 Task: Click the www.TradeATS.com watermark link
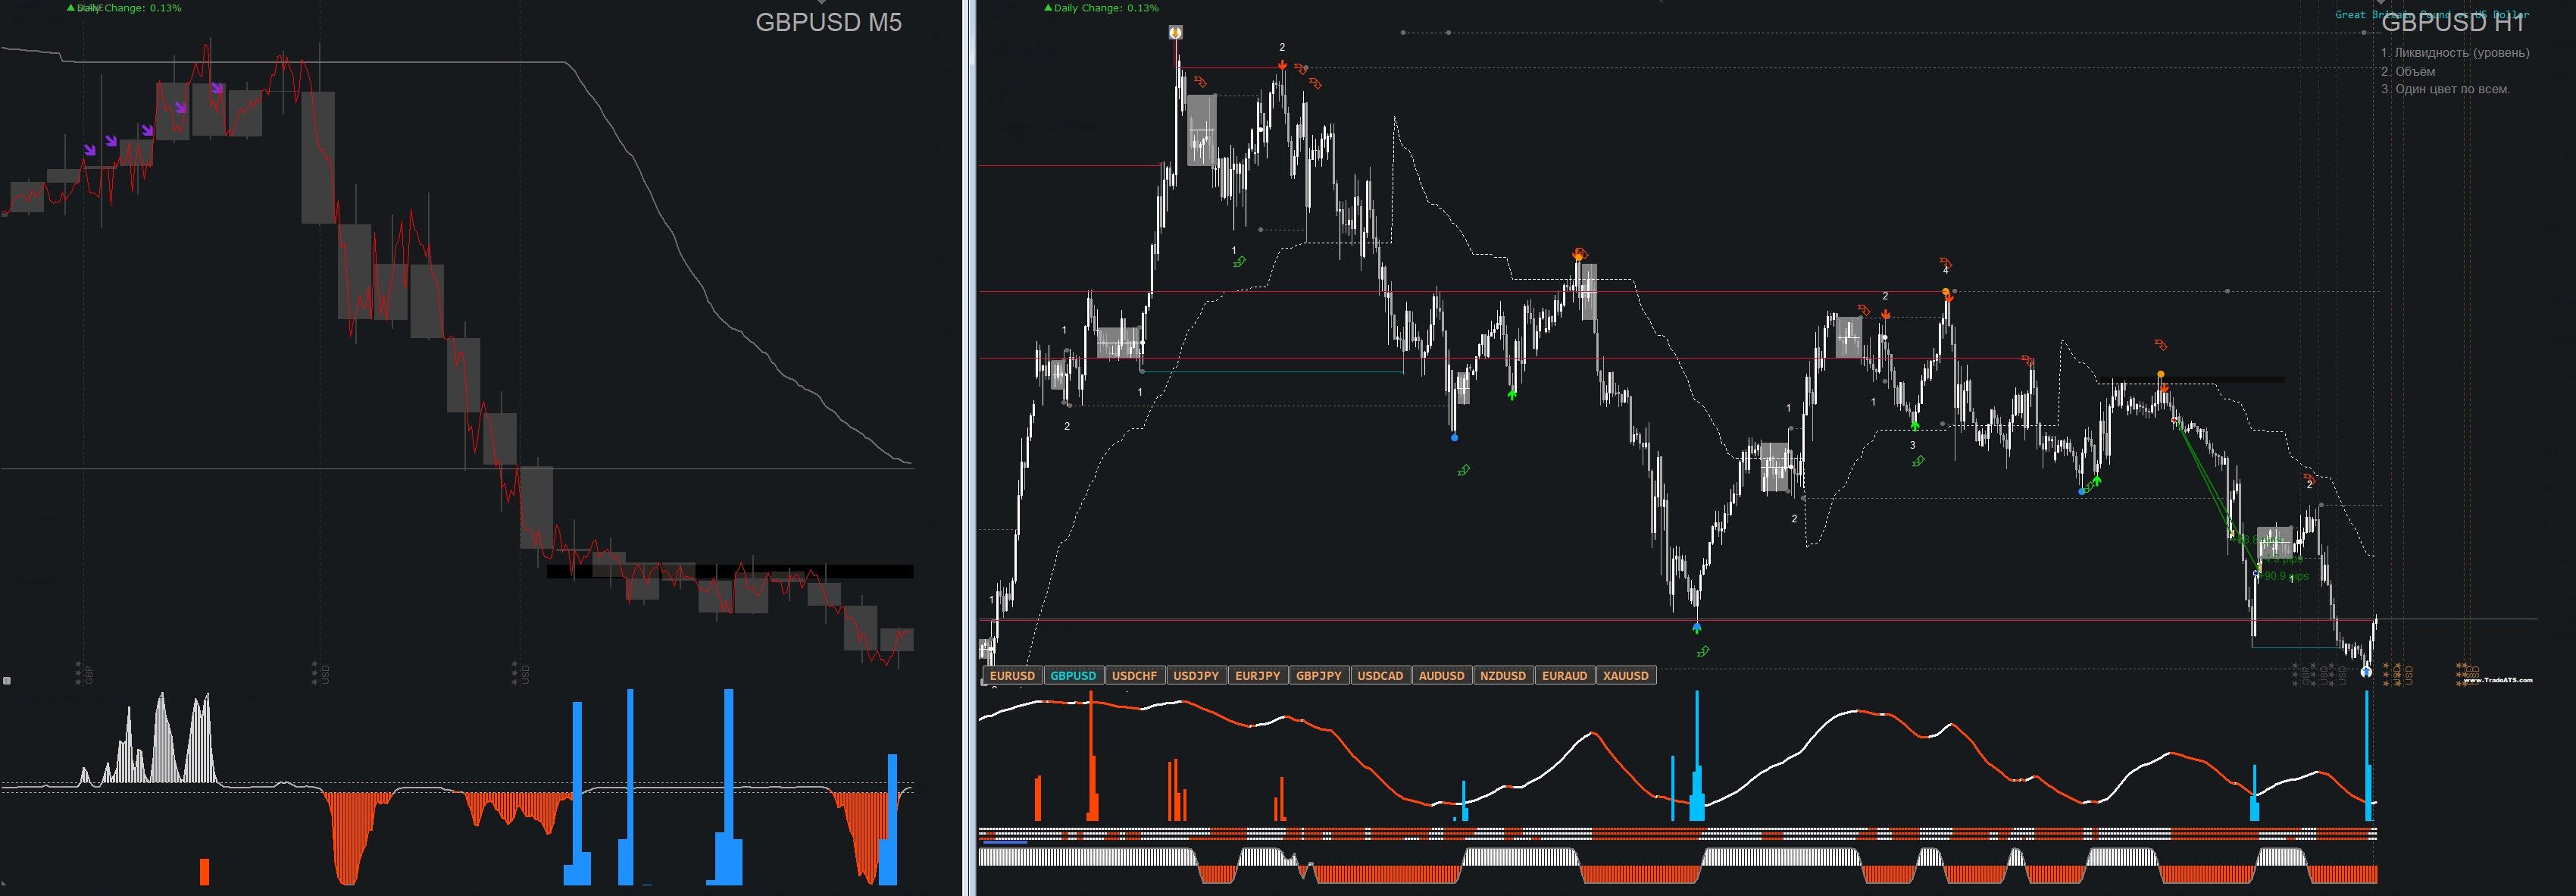[2497, 680]
